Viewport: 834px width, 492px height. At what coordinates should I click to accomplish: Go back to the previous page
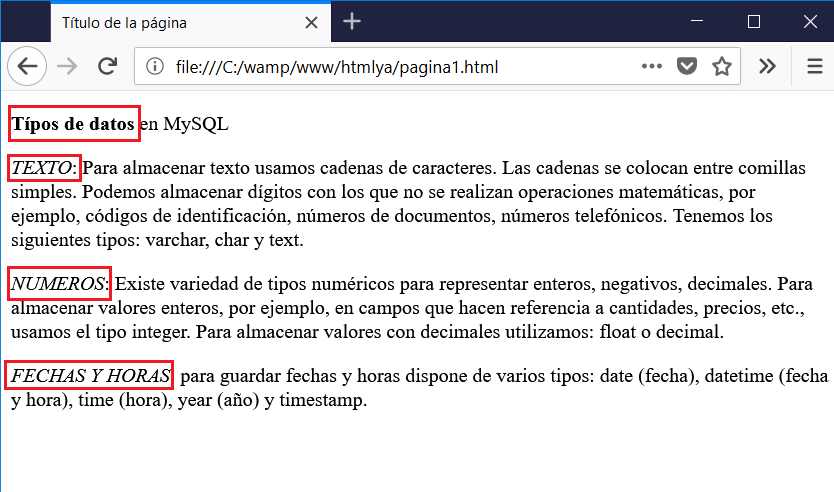(27, 66)
